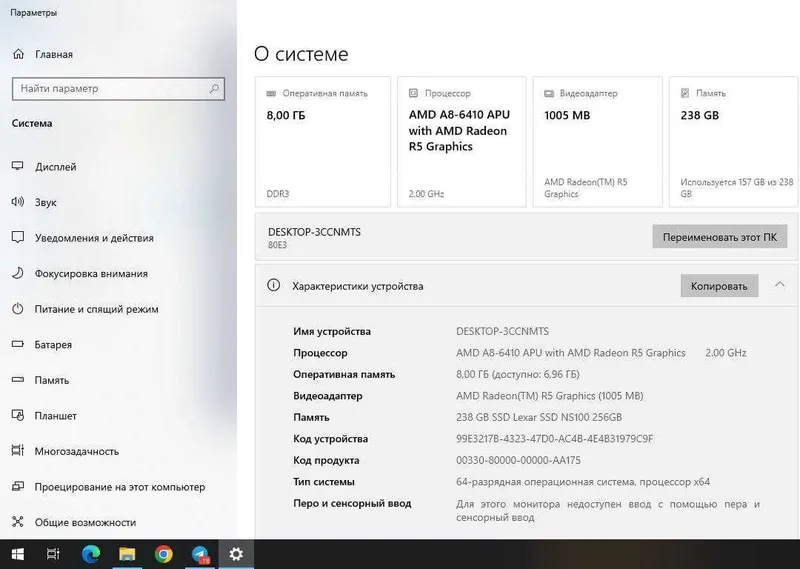
Task: Click the Звук speaker icon
Action: click(x=18, y=202)
